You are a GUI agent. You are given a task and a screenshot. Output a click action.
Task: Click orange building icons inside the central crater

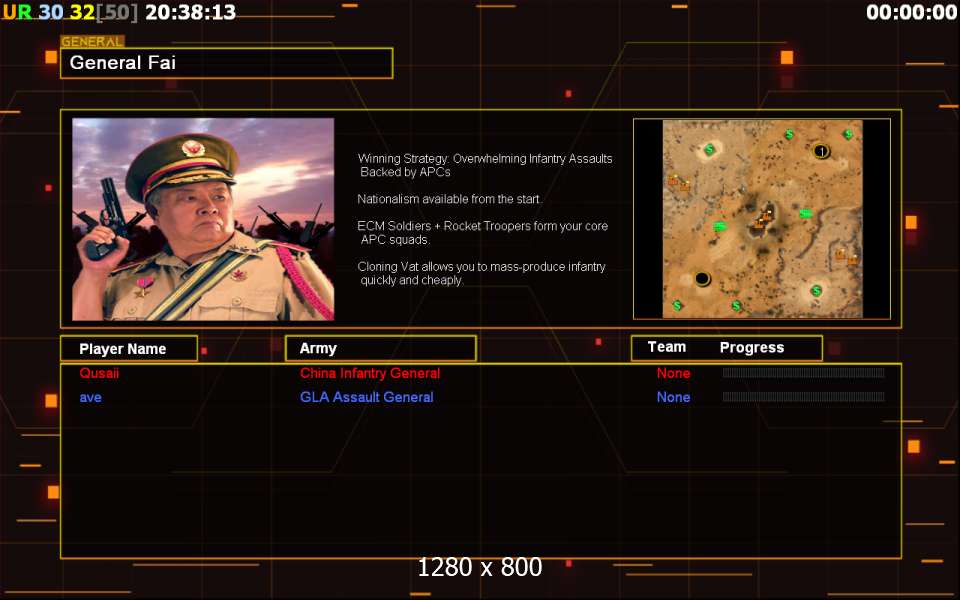point(763,220)
